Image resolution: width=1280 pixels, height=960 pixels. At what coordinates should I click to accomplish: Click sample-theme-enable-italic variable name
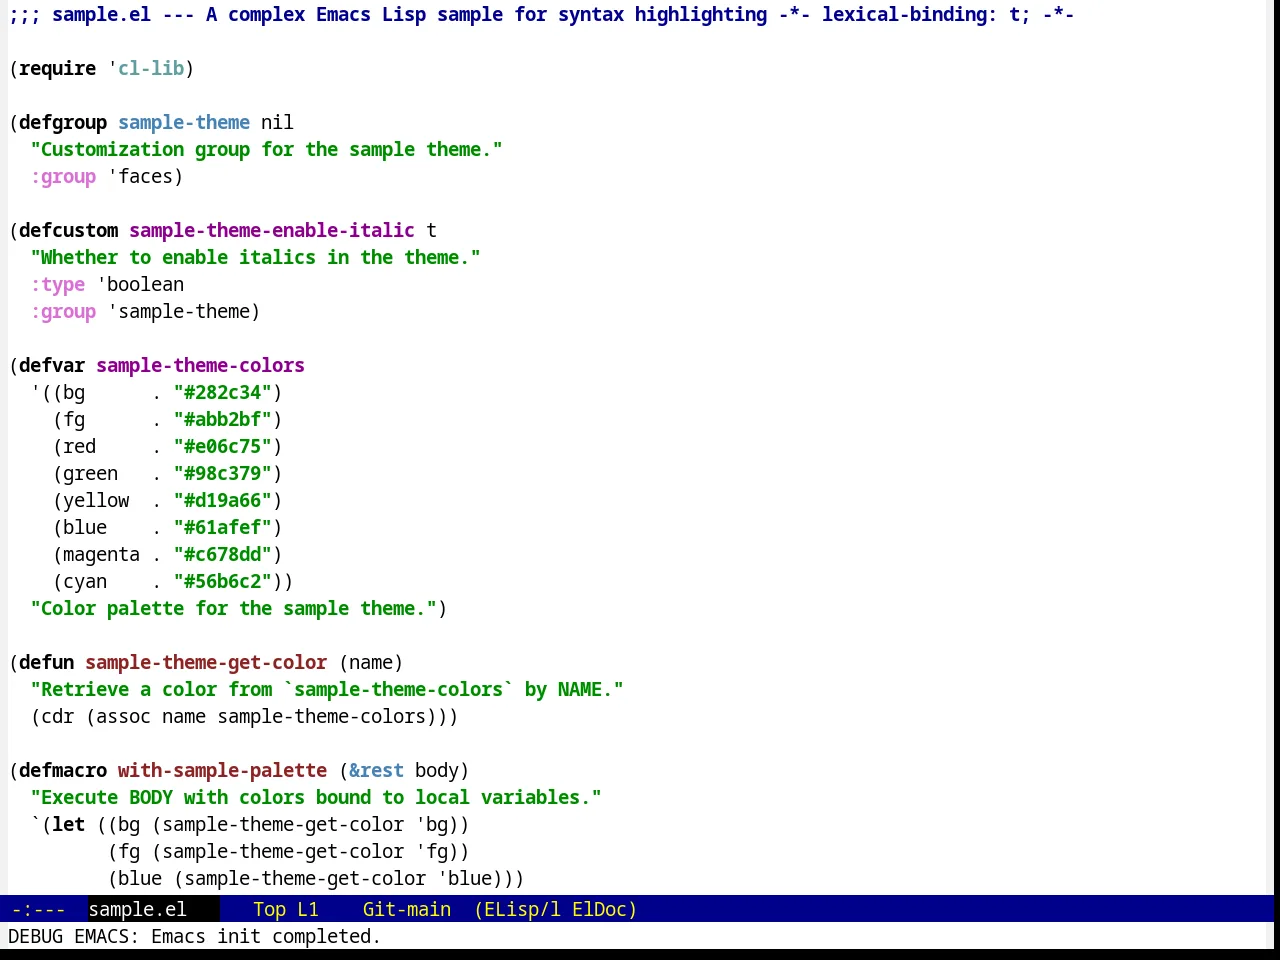272,230
